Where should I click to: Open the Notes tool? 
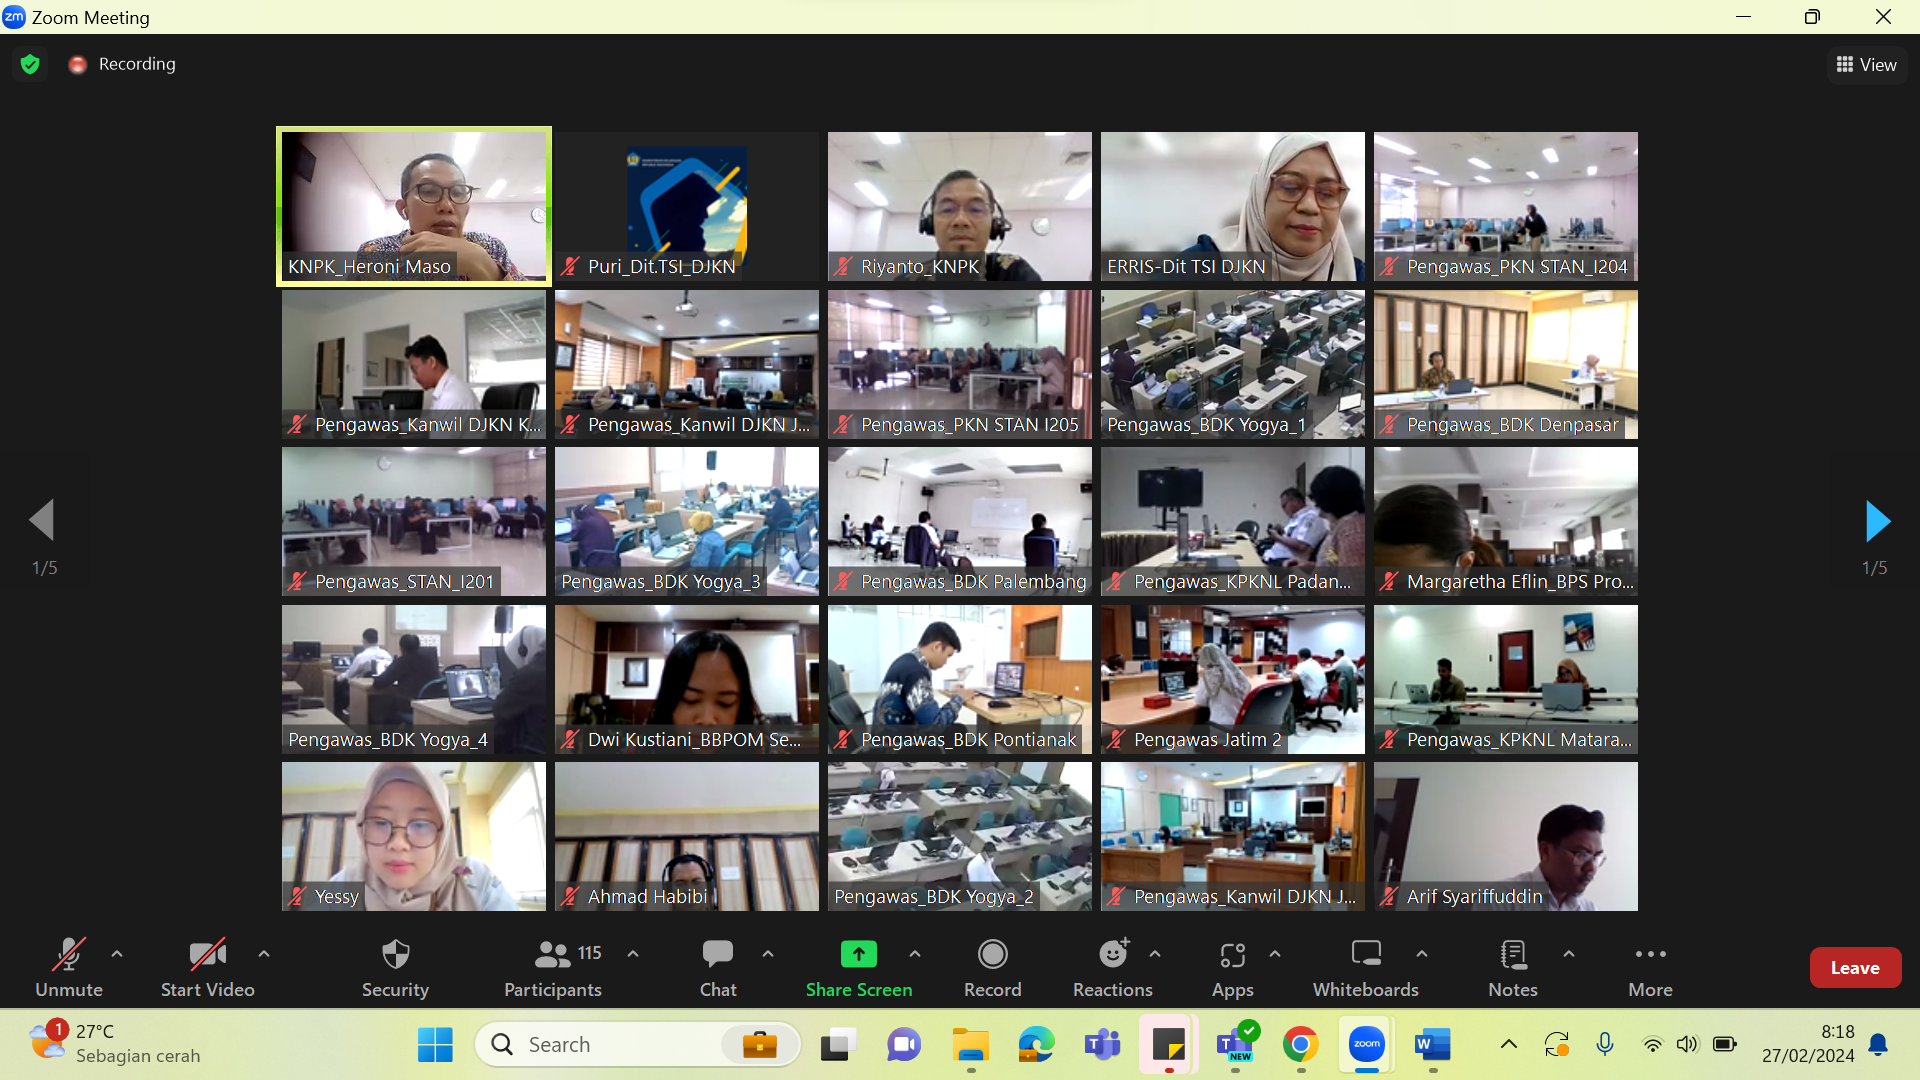tap(1512, 967)
